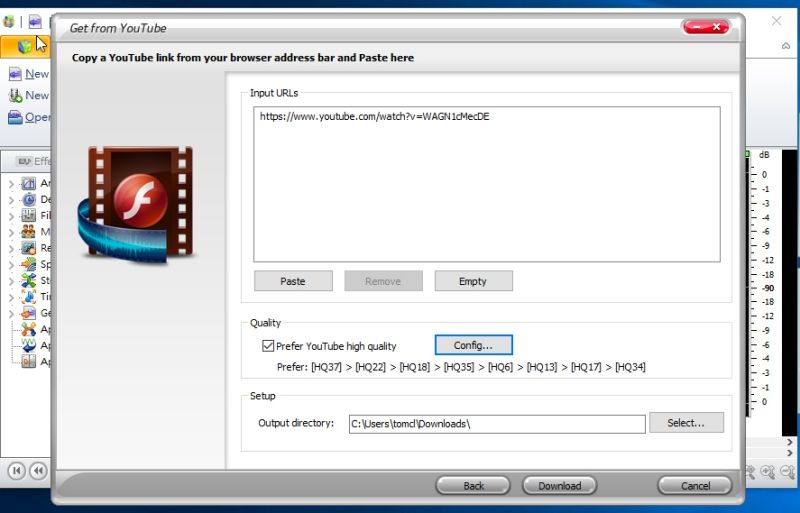Select the green-blue crossed arrows icon beside 'St'
Screen dimensions: 800x513
pos(29,280)
